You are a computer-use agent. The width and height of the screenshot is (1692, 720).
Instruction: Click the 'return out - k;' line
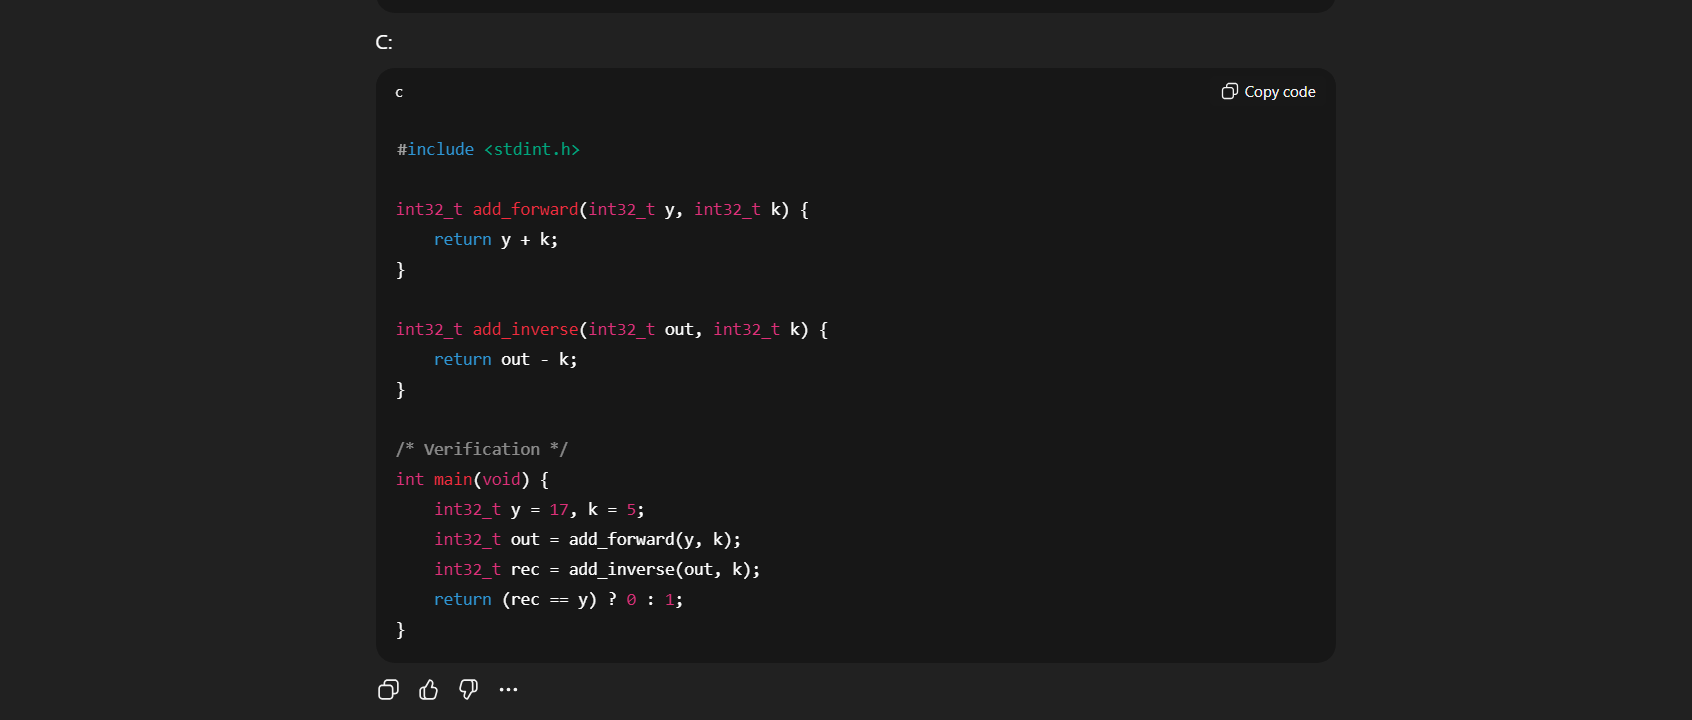[x=506, y=359]
